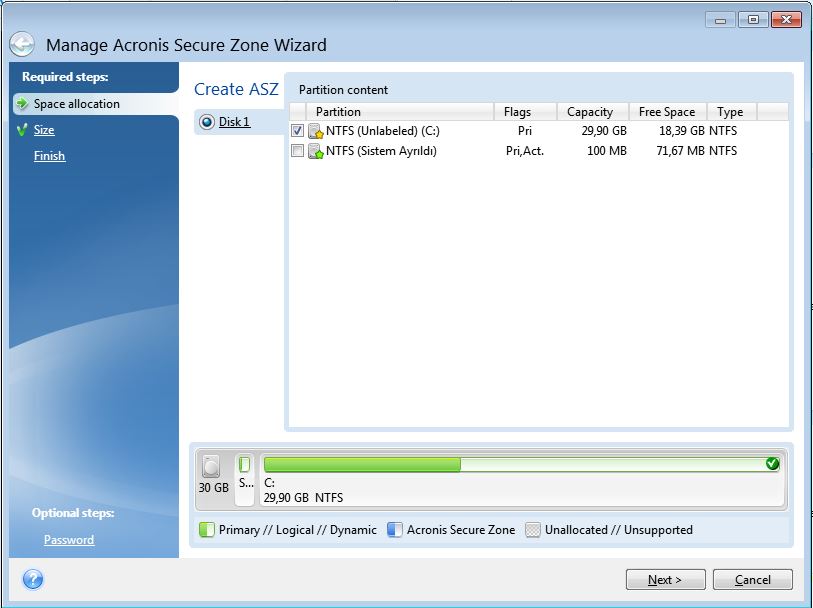Check the NTFS (Sistem Ayrıldı) checkbox
This screenshot has width=813, height=608.
297,151
